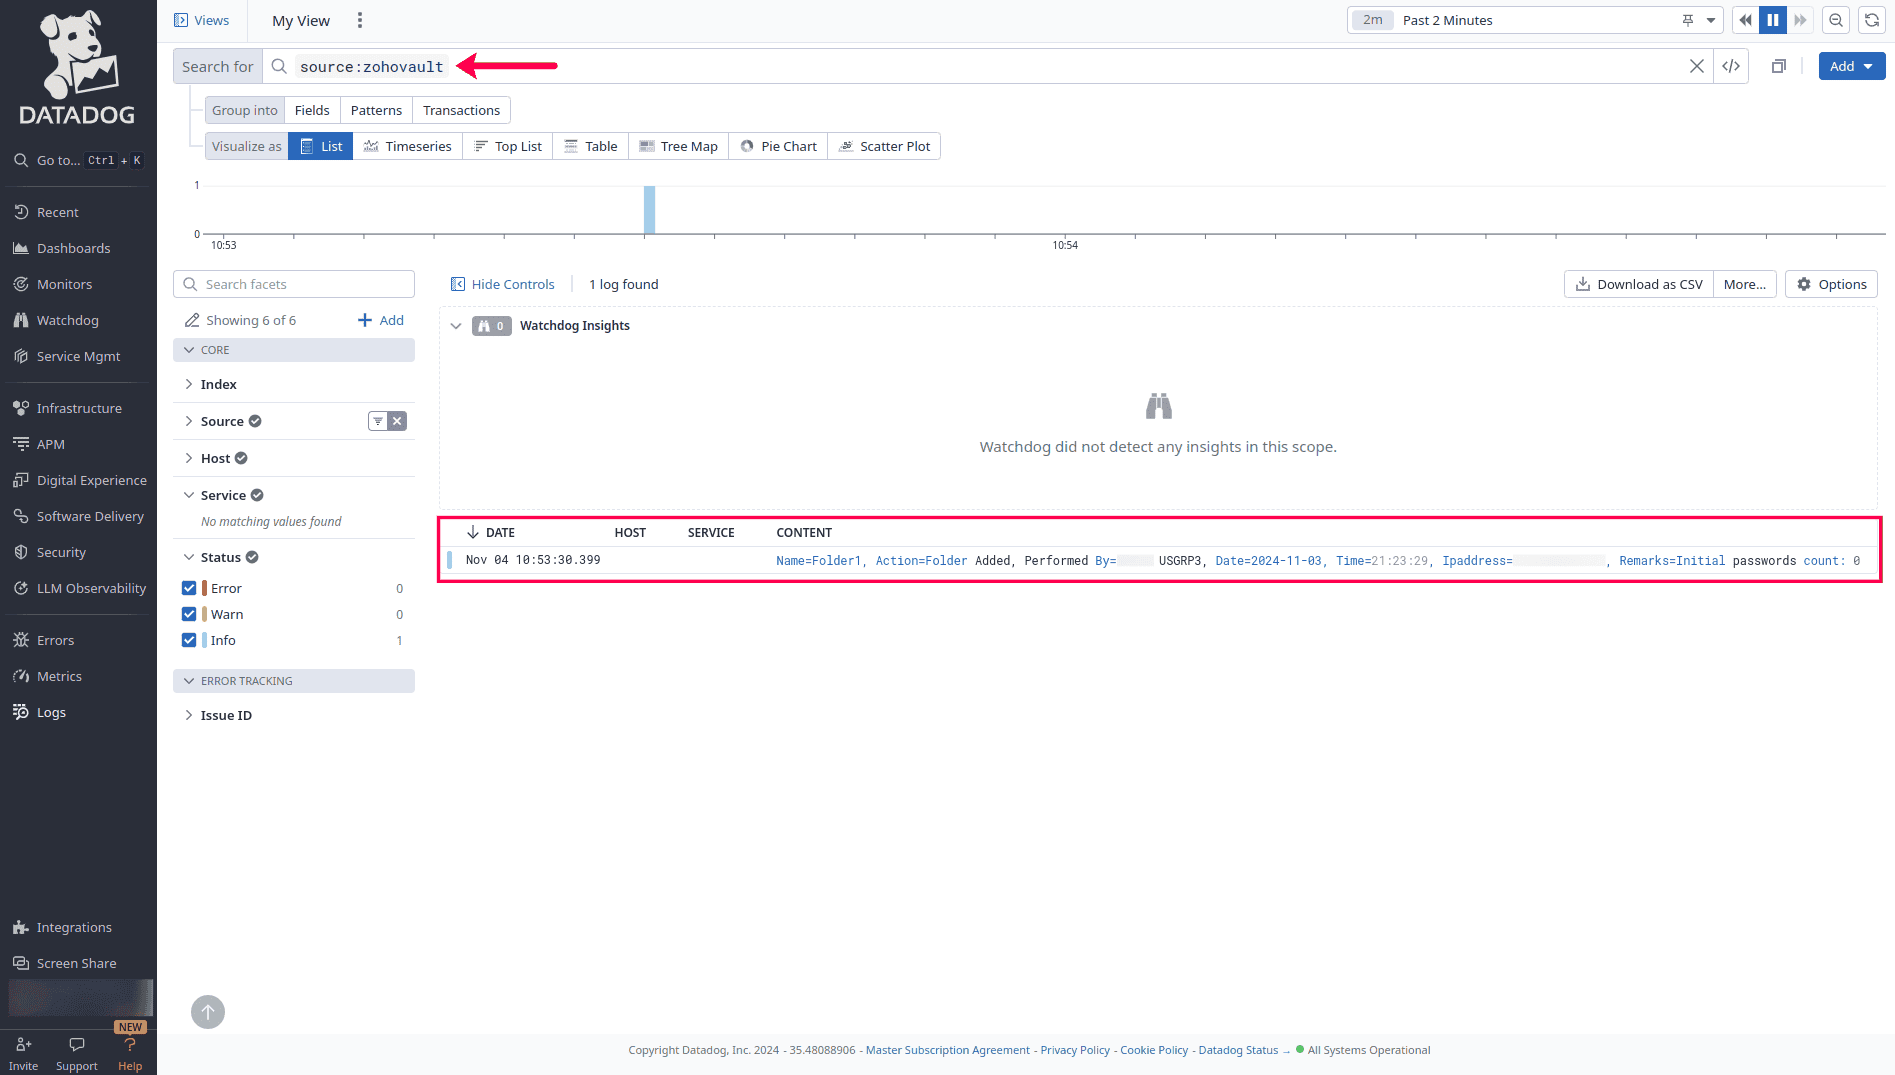The image size is (1895, 1075).
Task: Open Monitors section
Action: tap(64, 284)
